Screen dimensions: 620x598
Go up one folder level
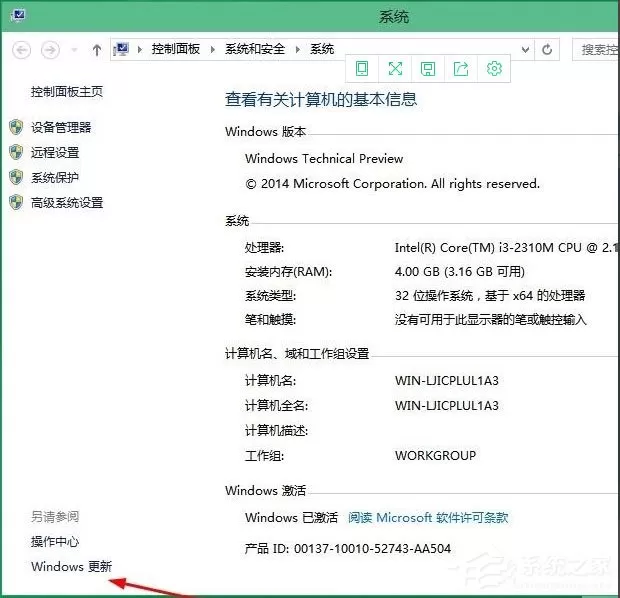[96, 50]
